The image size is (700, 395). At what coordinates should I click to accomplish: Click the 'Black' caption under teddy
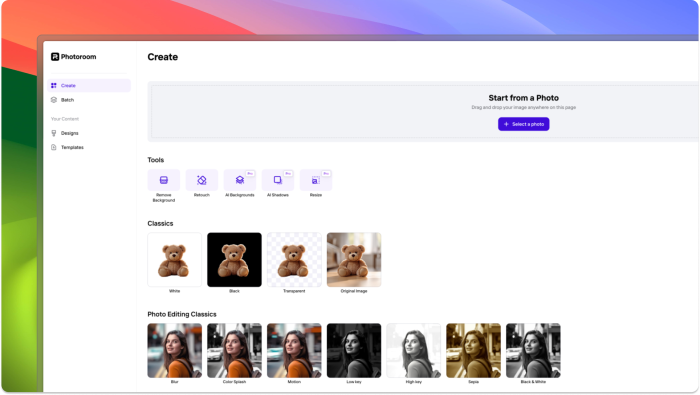pyautogui.click(x=234, y=291)
